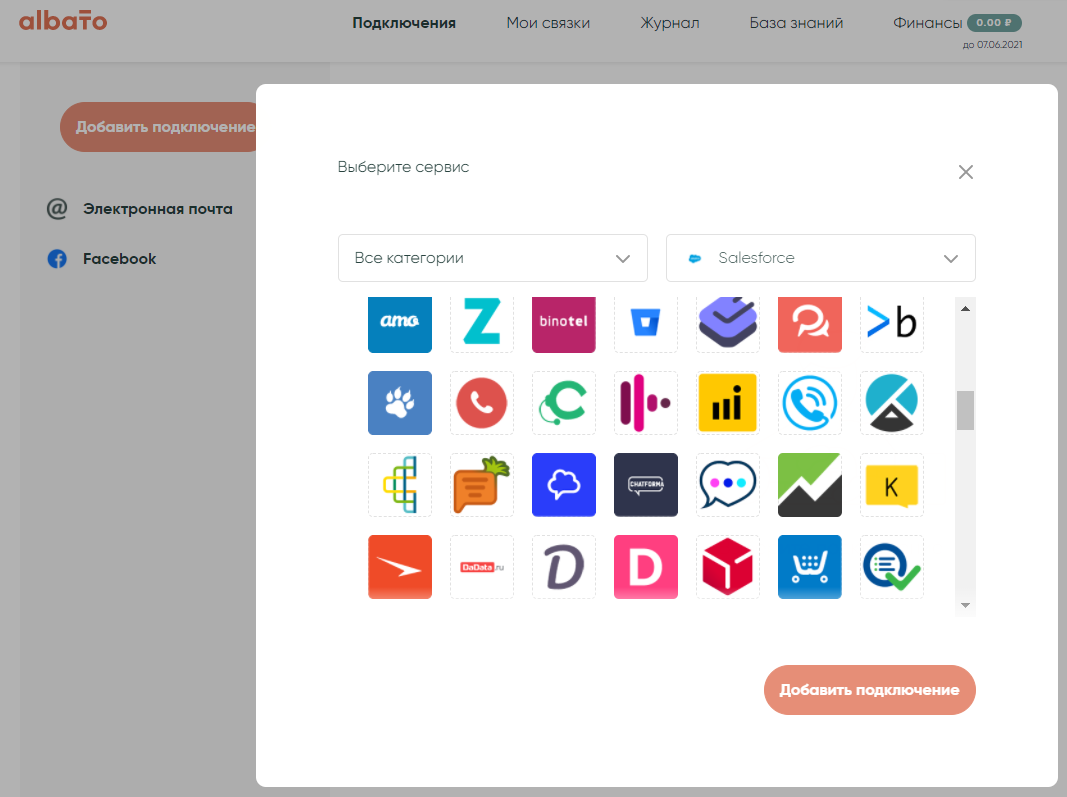Viewport: 1067px width, 797px height.
Task: Select the blue paw print icon
Action: click(x=400, y=403)
